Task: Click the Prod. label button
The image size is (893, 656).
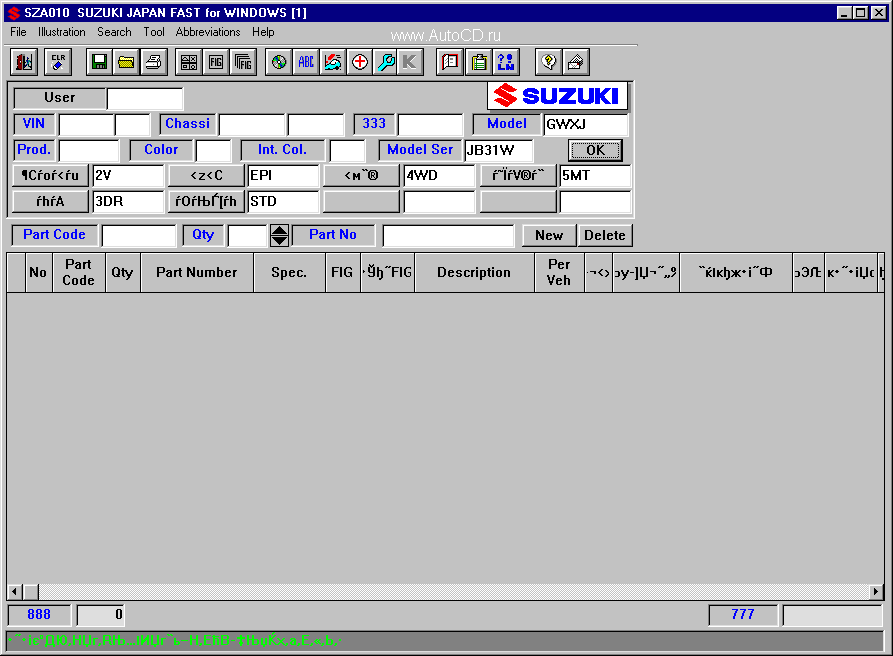Action: pos(34,150)
